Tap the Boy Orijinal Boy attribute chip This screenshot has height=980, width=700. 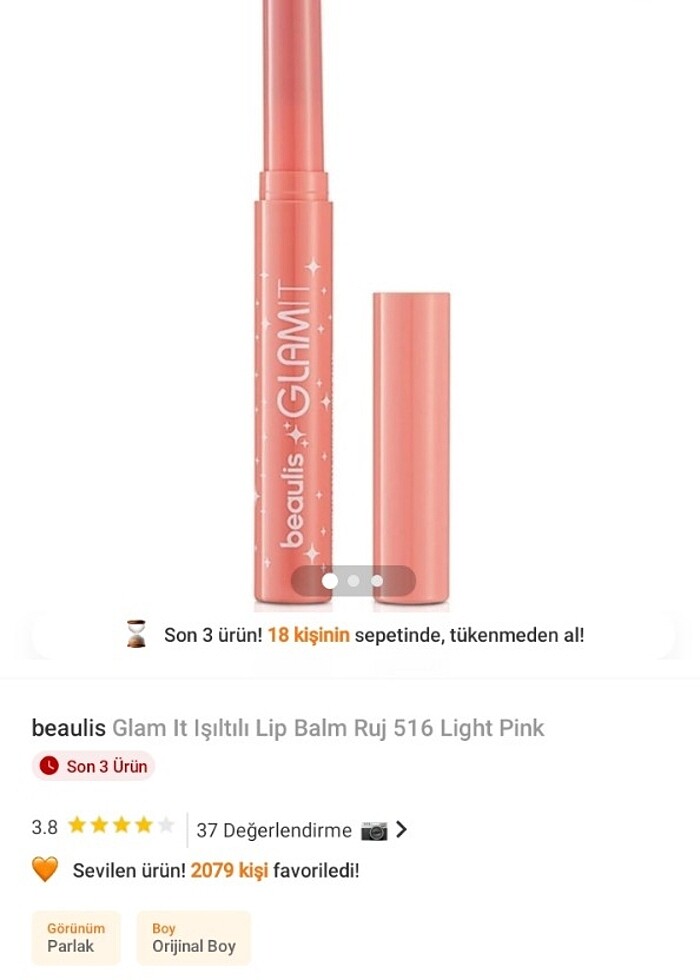(194, 938)
